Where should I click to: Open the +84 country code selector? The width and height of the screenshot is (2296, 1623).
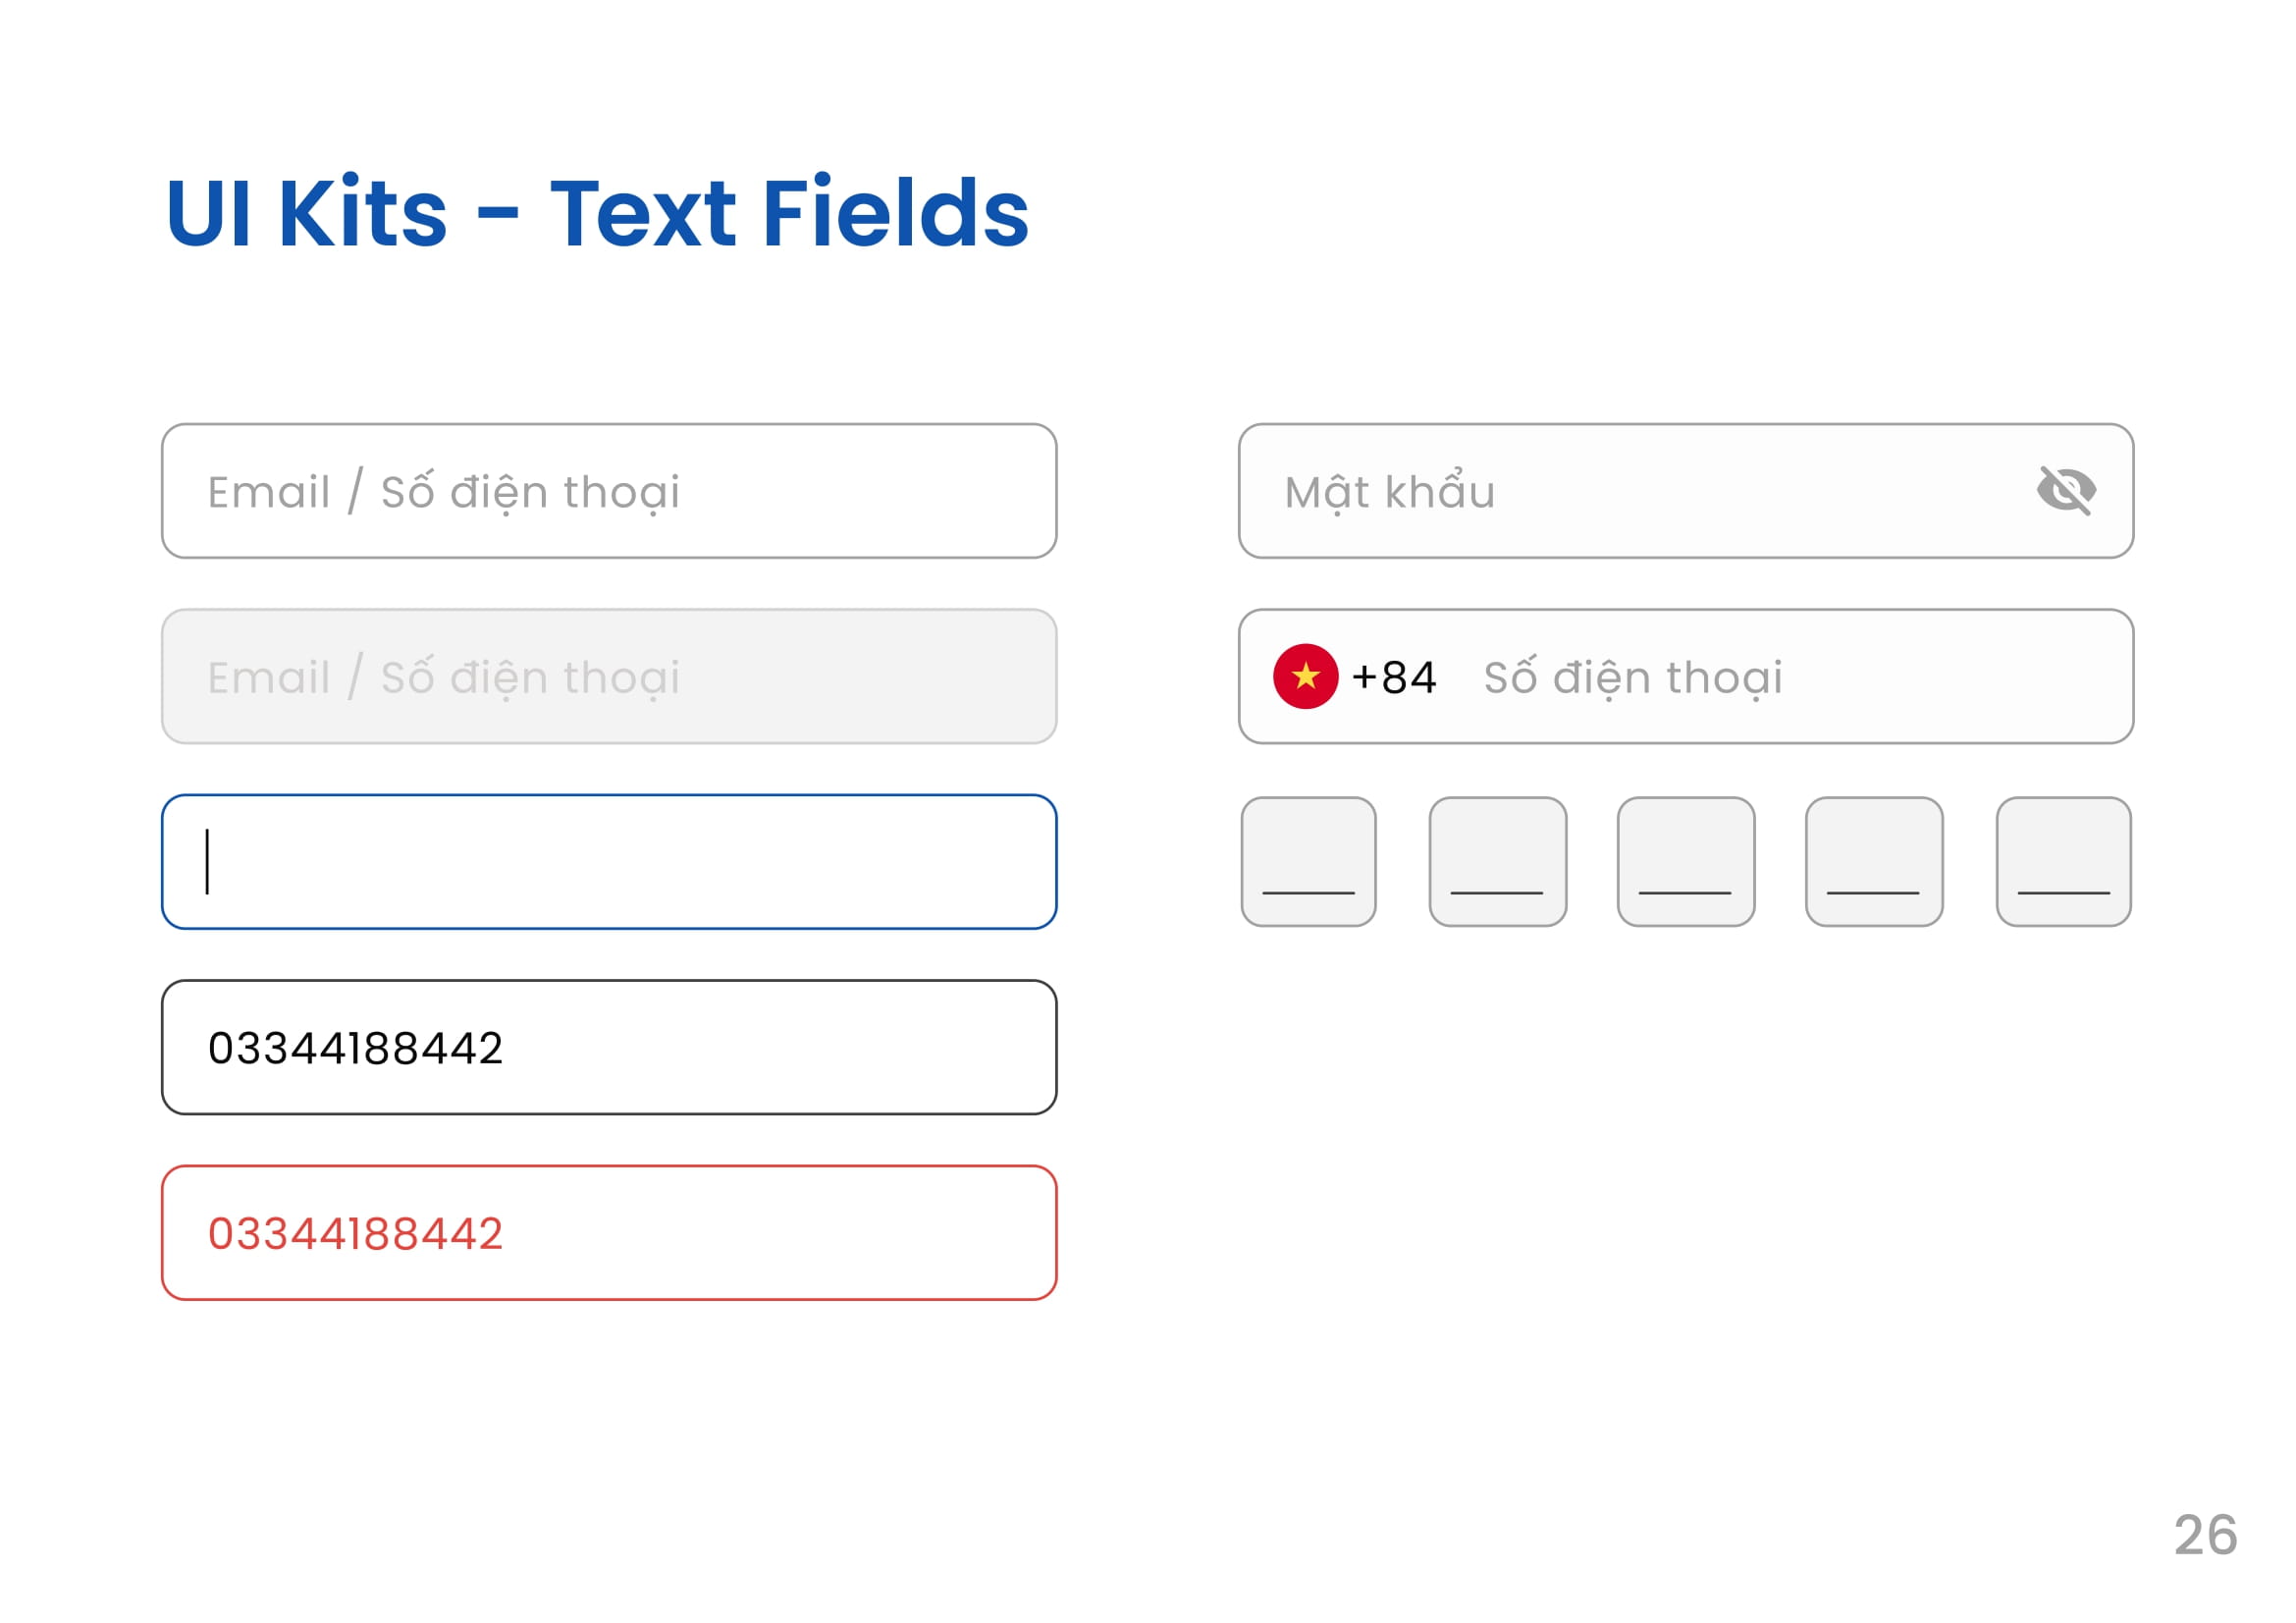[1394, 677]
